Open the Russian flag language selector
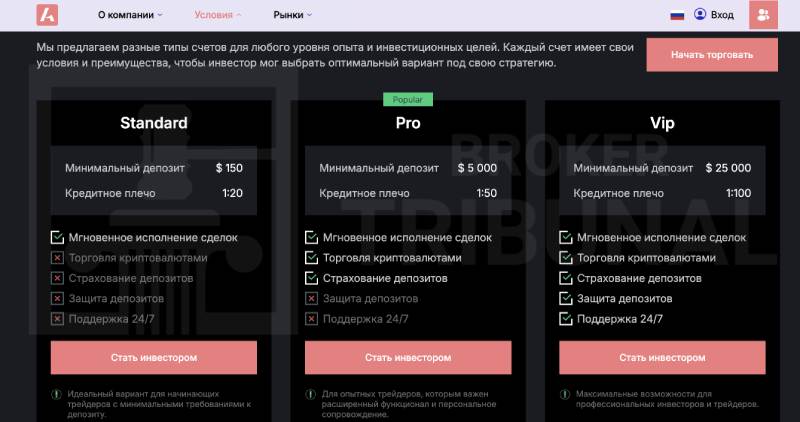 point(677,15)
